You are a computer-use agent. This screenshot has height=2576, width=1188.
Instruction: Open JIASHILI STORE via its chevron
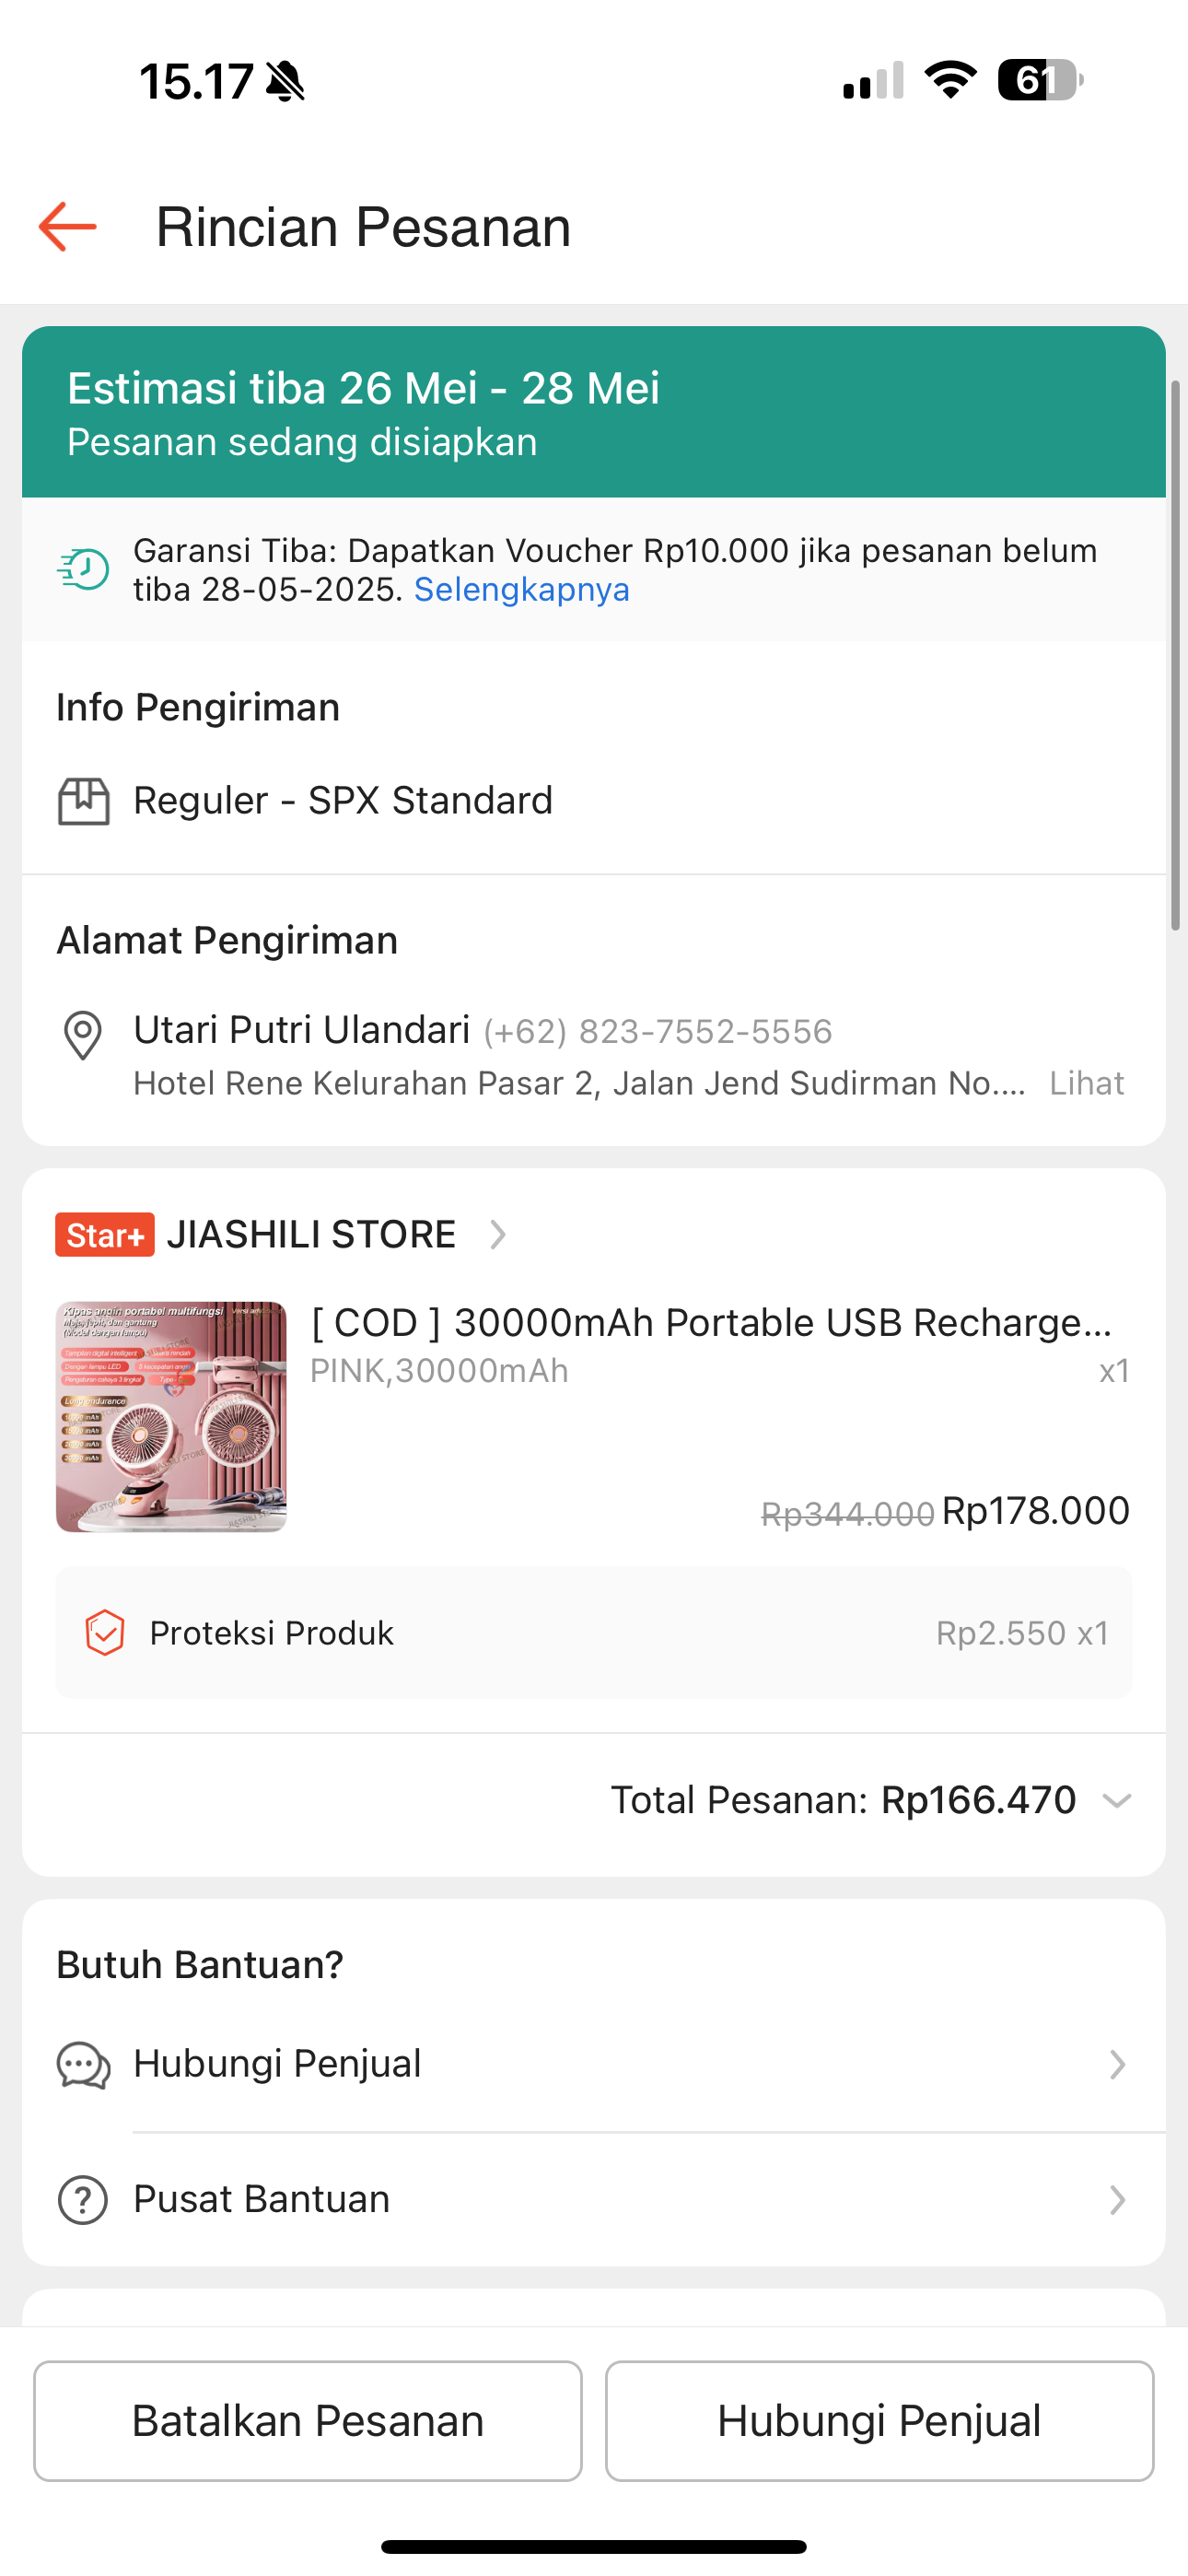click(x=498, y=1235)
